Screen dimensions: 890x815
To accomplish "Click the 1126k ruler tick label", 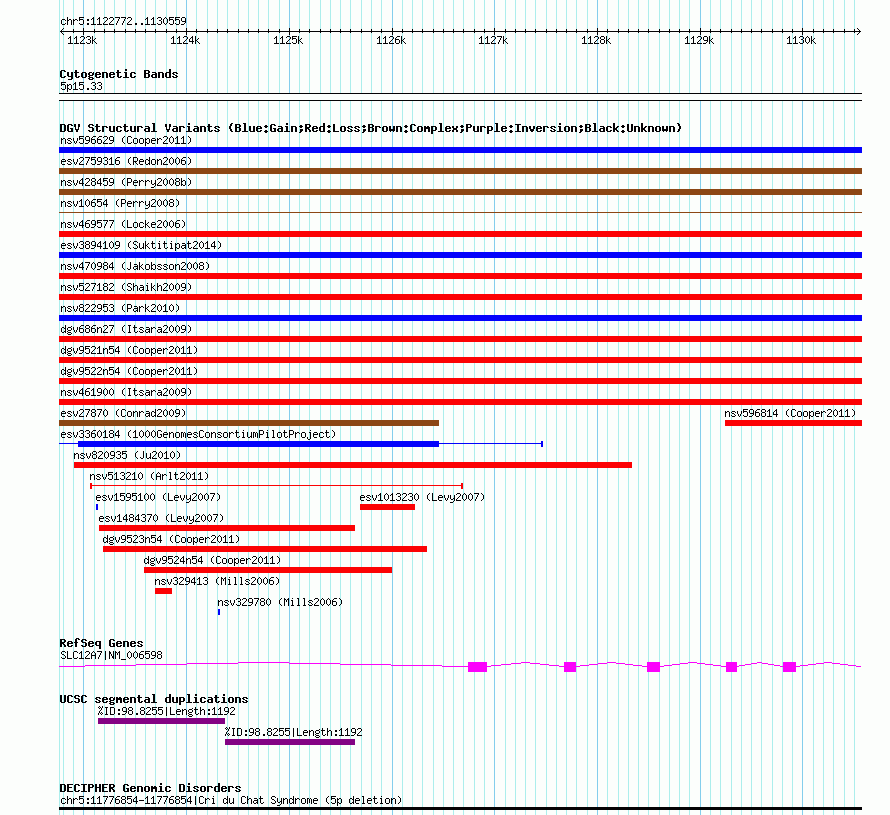I will 391,40.
